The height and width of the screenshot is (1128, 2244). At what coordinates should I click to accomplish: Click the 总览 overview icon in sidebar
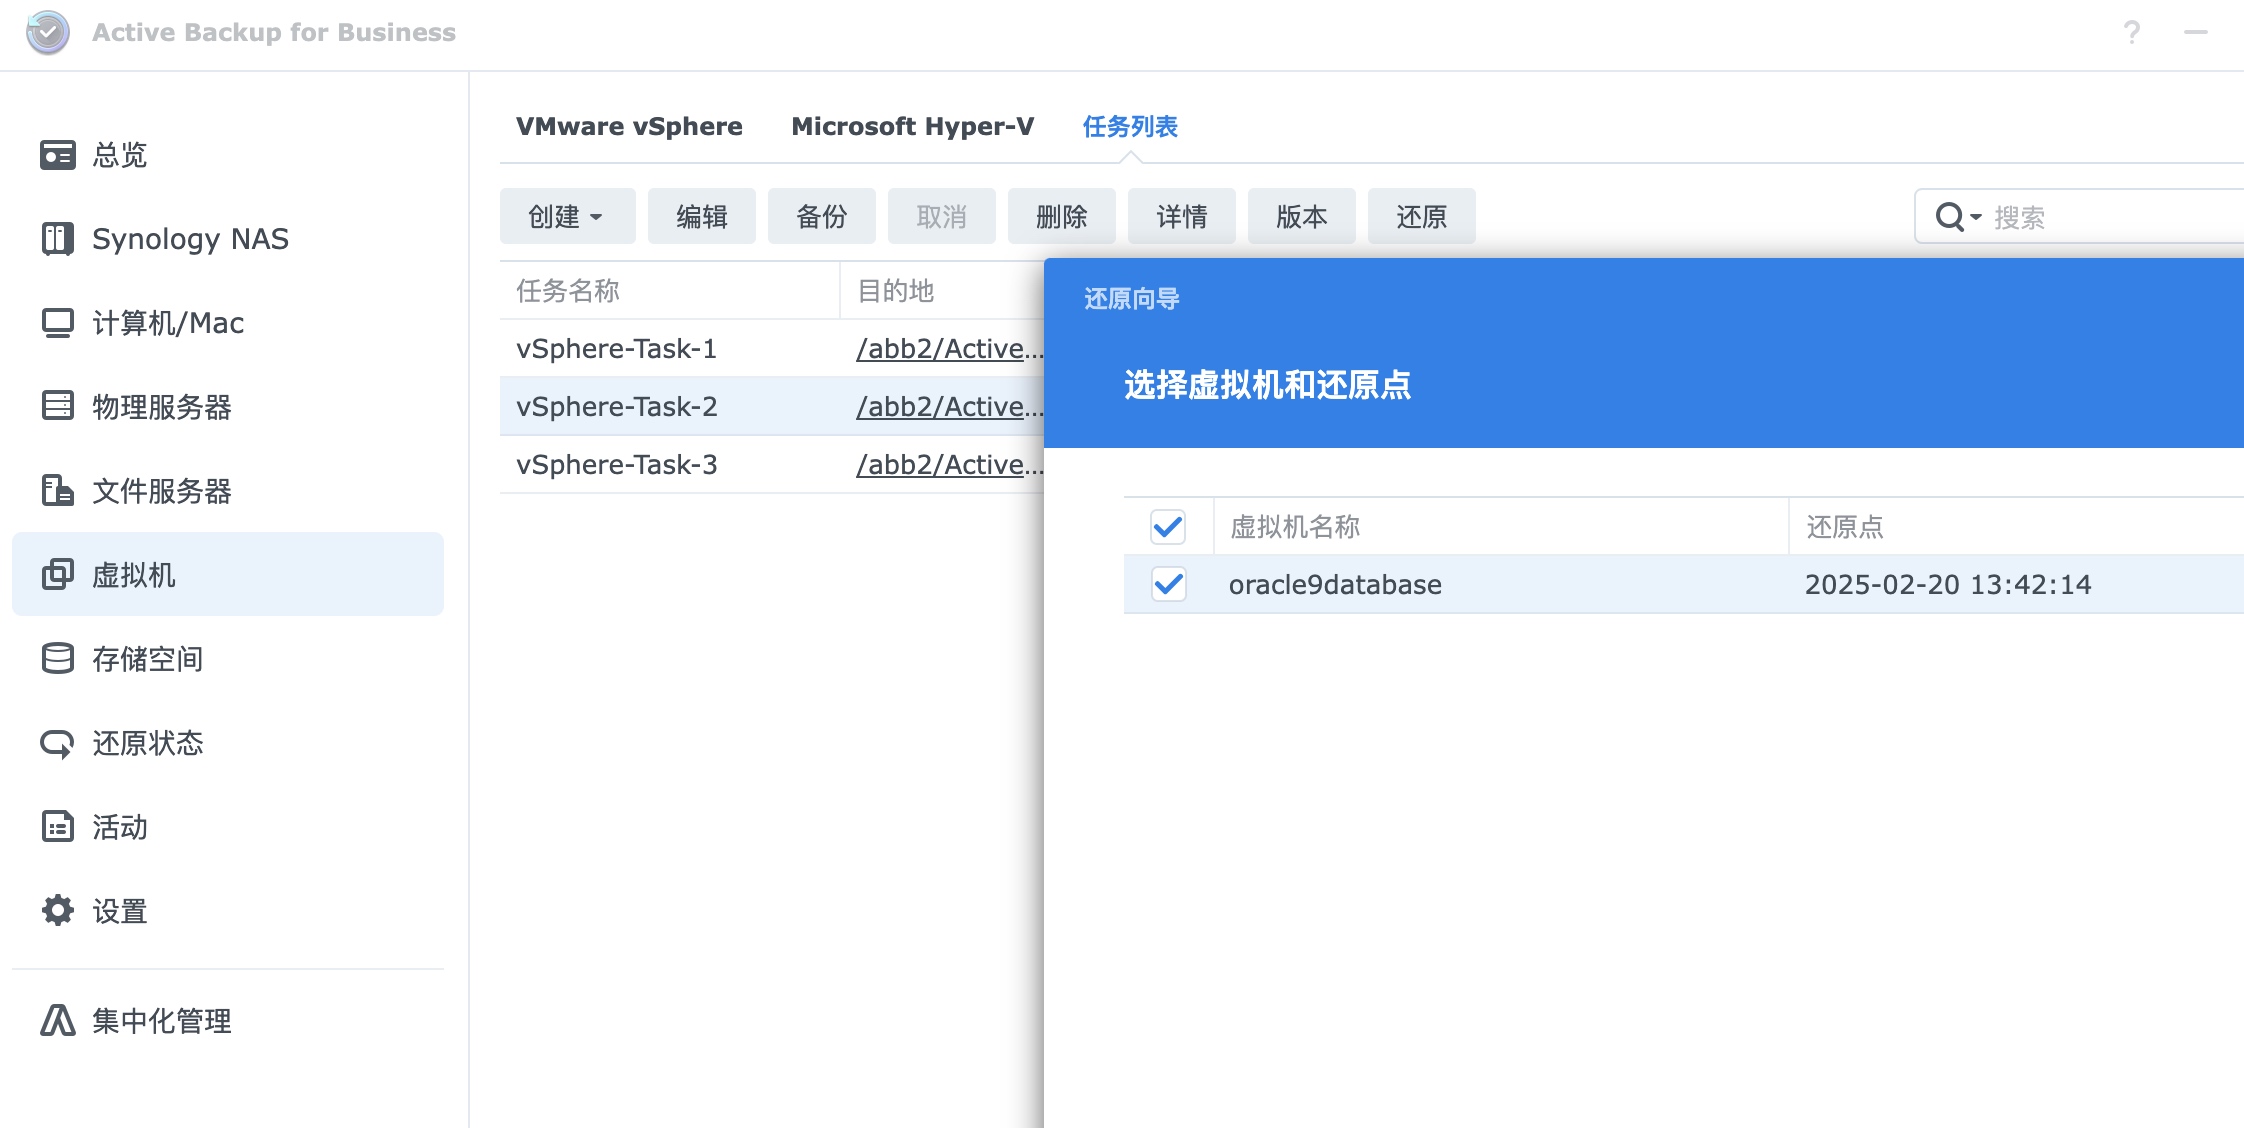pyautogui.click(x=58, y=155)
